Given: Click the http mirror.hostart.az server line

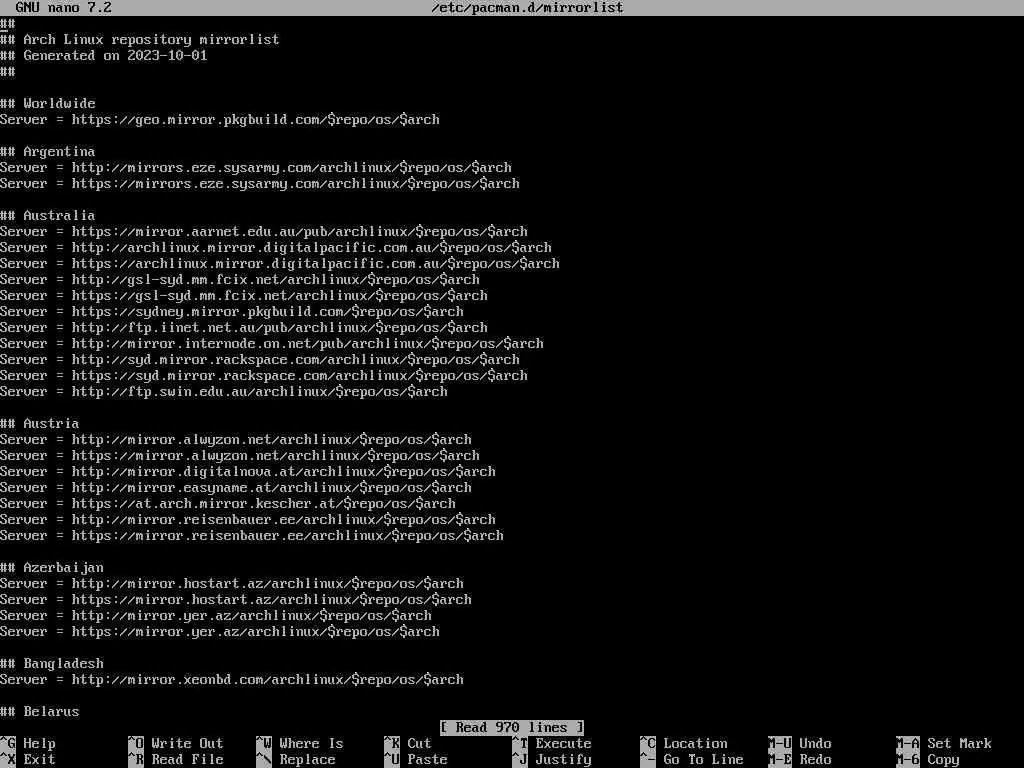Looking at the screenshot, I should (x=232, y=583).
